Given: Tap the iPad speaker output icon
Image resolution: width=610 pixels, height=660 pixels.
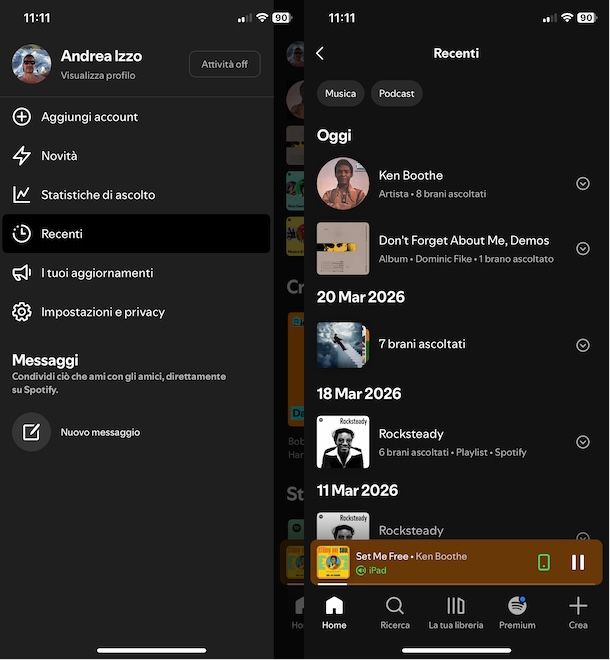Looking at the screenshot, I should click(x=361, y=570).
